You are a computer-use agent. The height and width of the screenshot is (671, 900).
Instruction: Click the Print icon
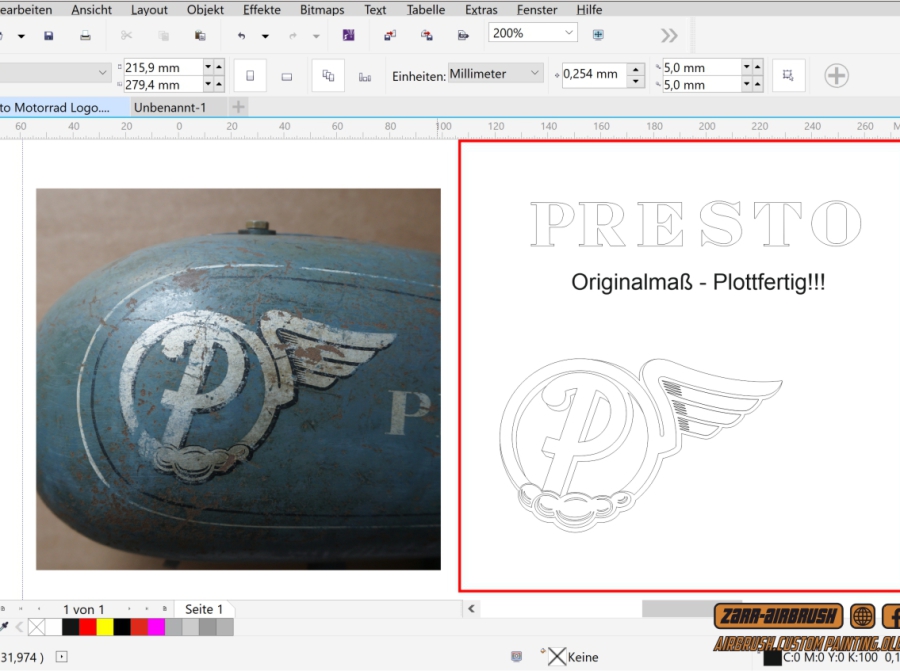(x=86, y=36)
